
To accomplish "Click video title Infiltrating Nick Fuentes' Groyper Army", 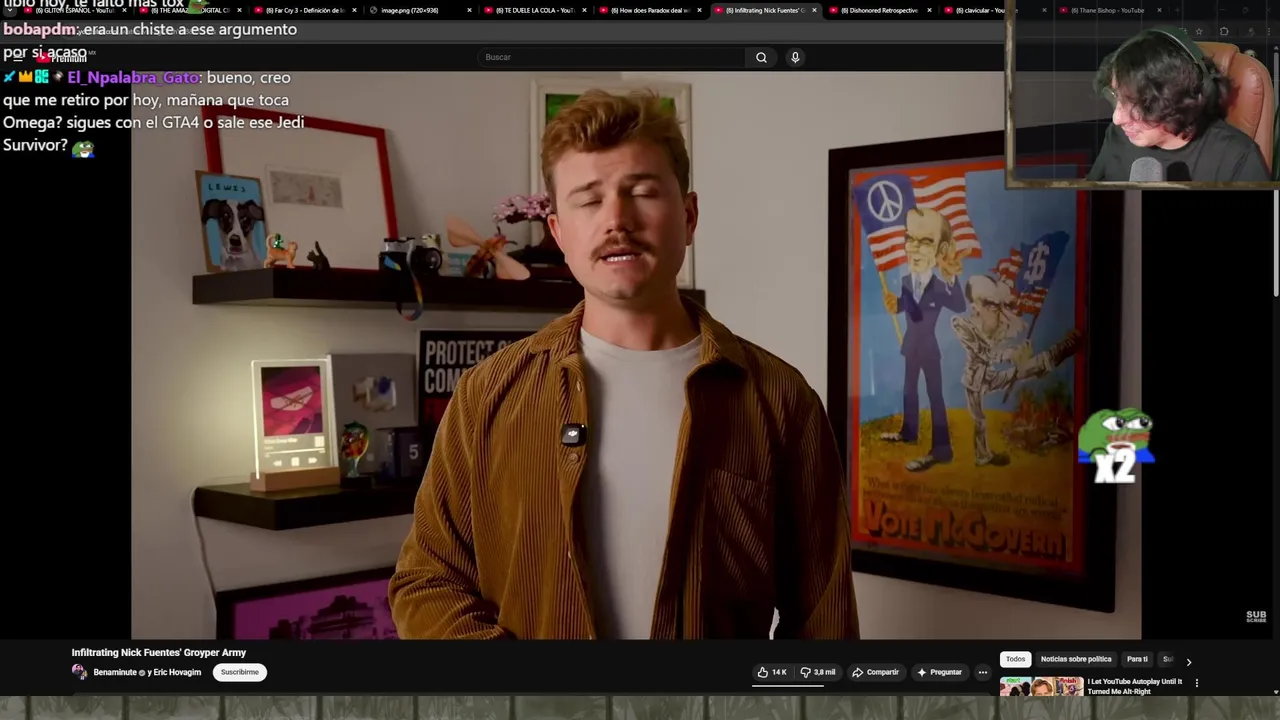I will pyautogui.click(x=159, y=652).
